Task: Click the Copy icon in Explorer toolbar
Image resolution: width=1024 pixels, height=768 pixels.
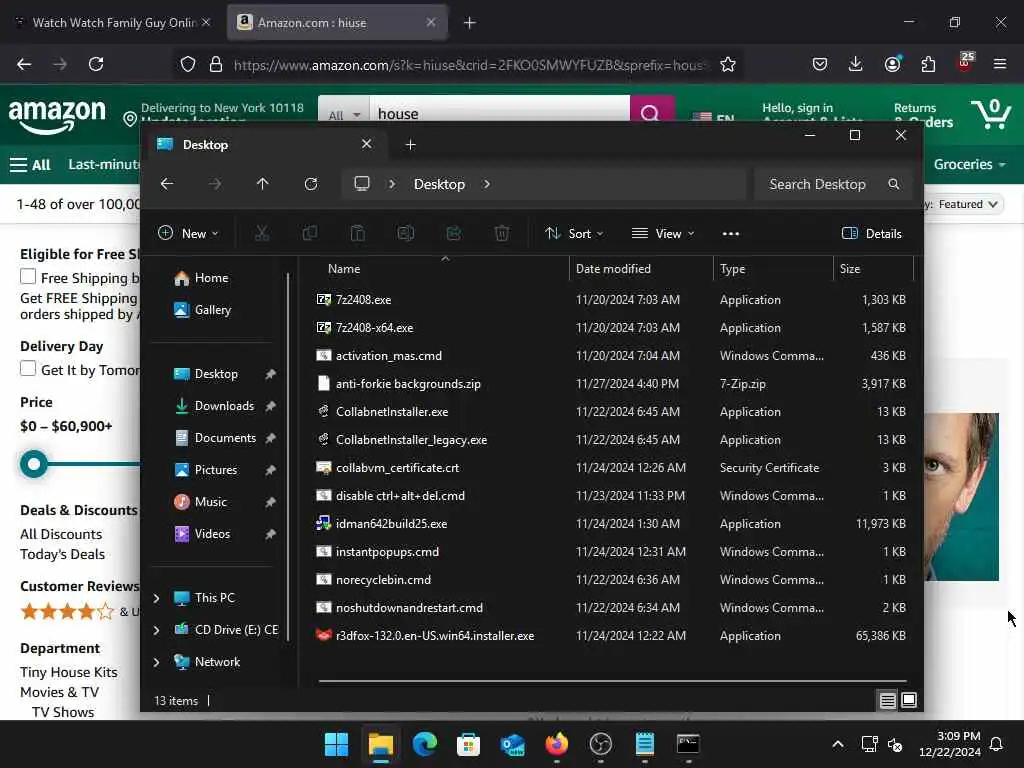Action: (x=310, y=233)
